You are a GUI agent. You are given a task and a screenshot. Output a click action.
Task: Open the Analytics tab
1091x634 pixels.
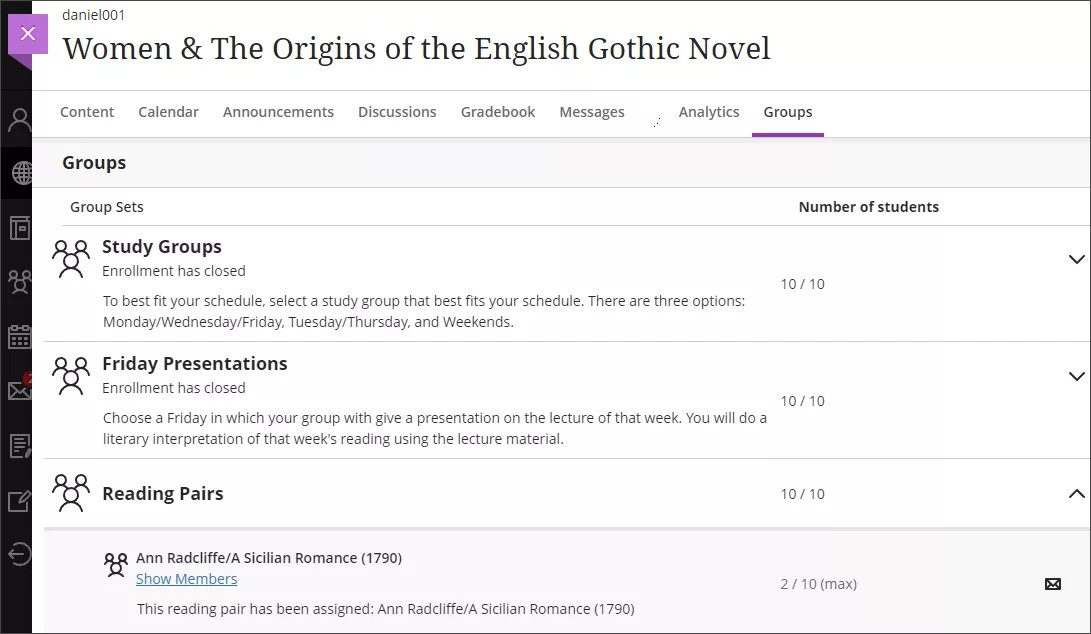[x=708, y=112]
